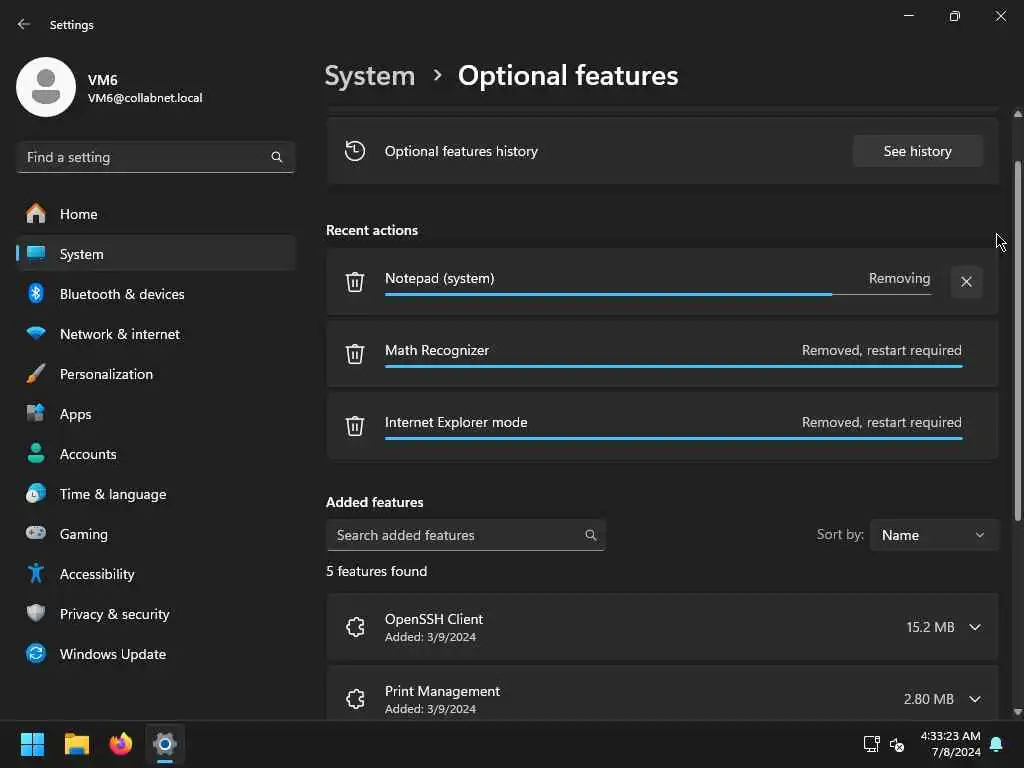Click the System breadcrumb link

click(x=370, y=76)
